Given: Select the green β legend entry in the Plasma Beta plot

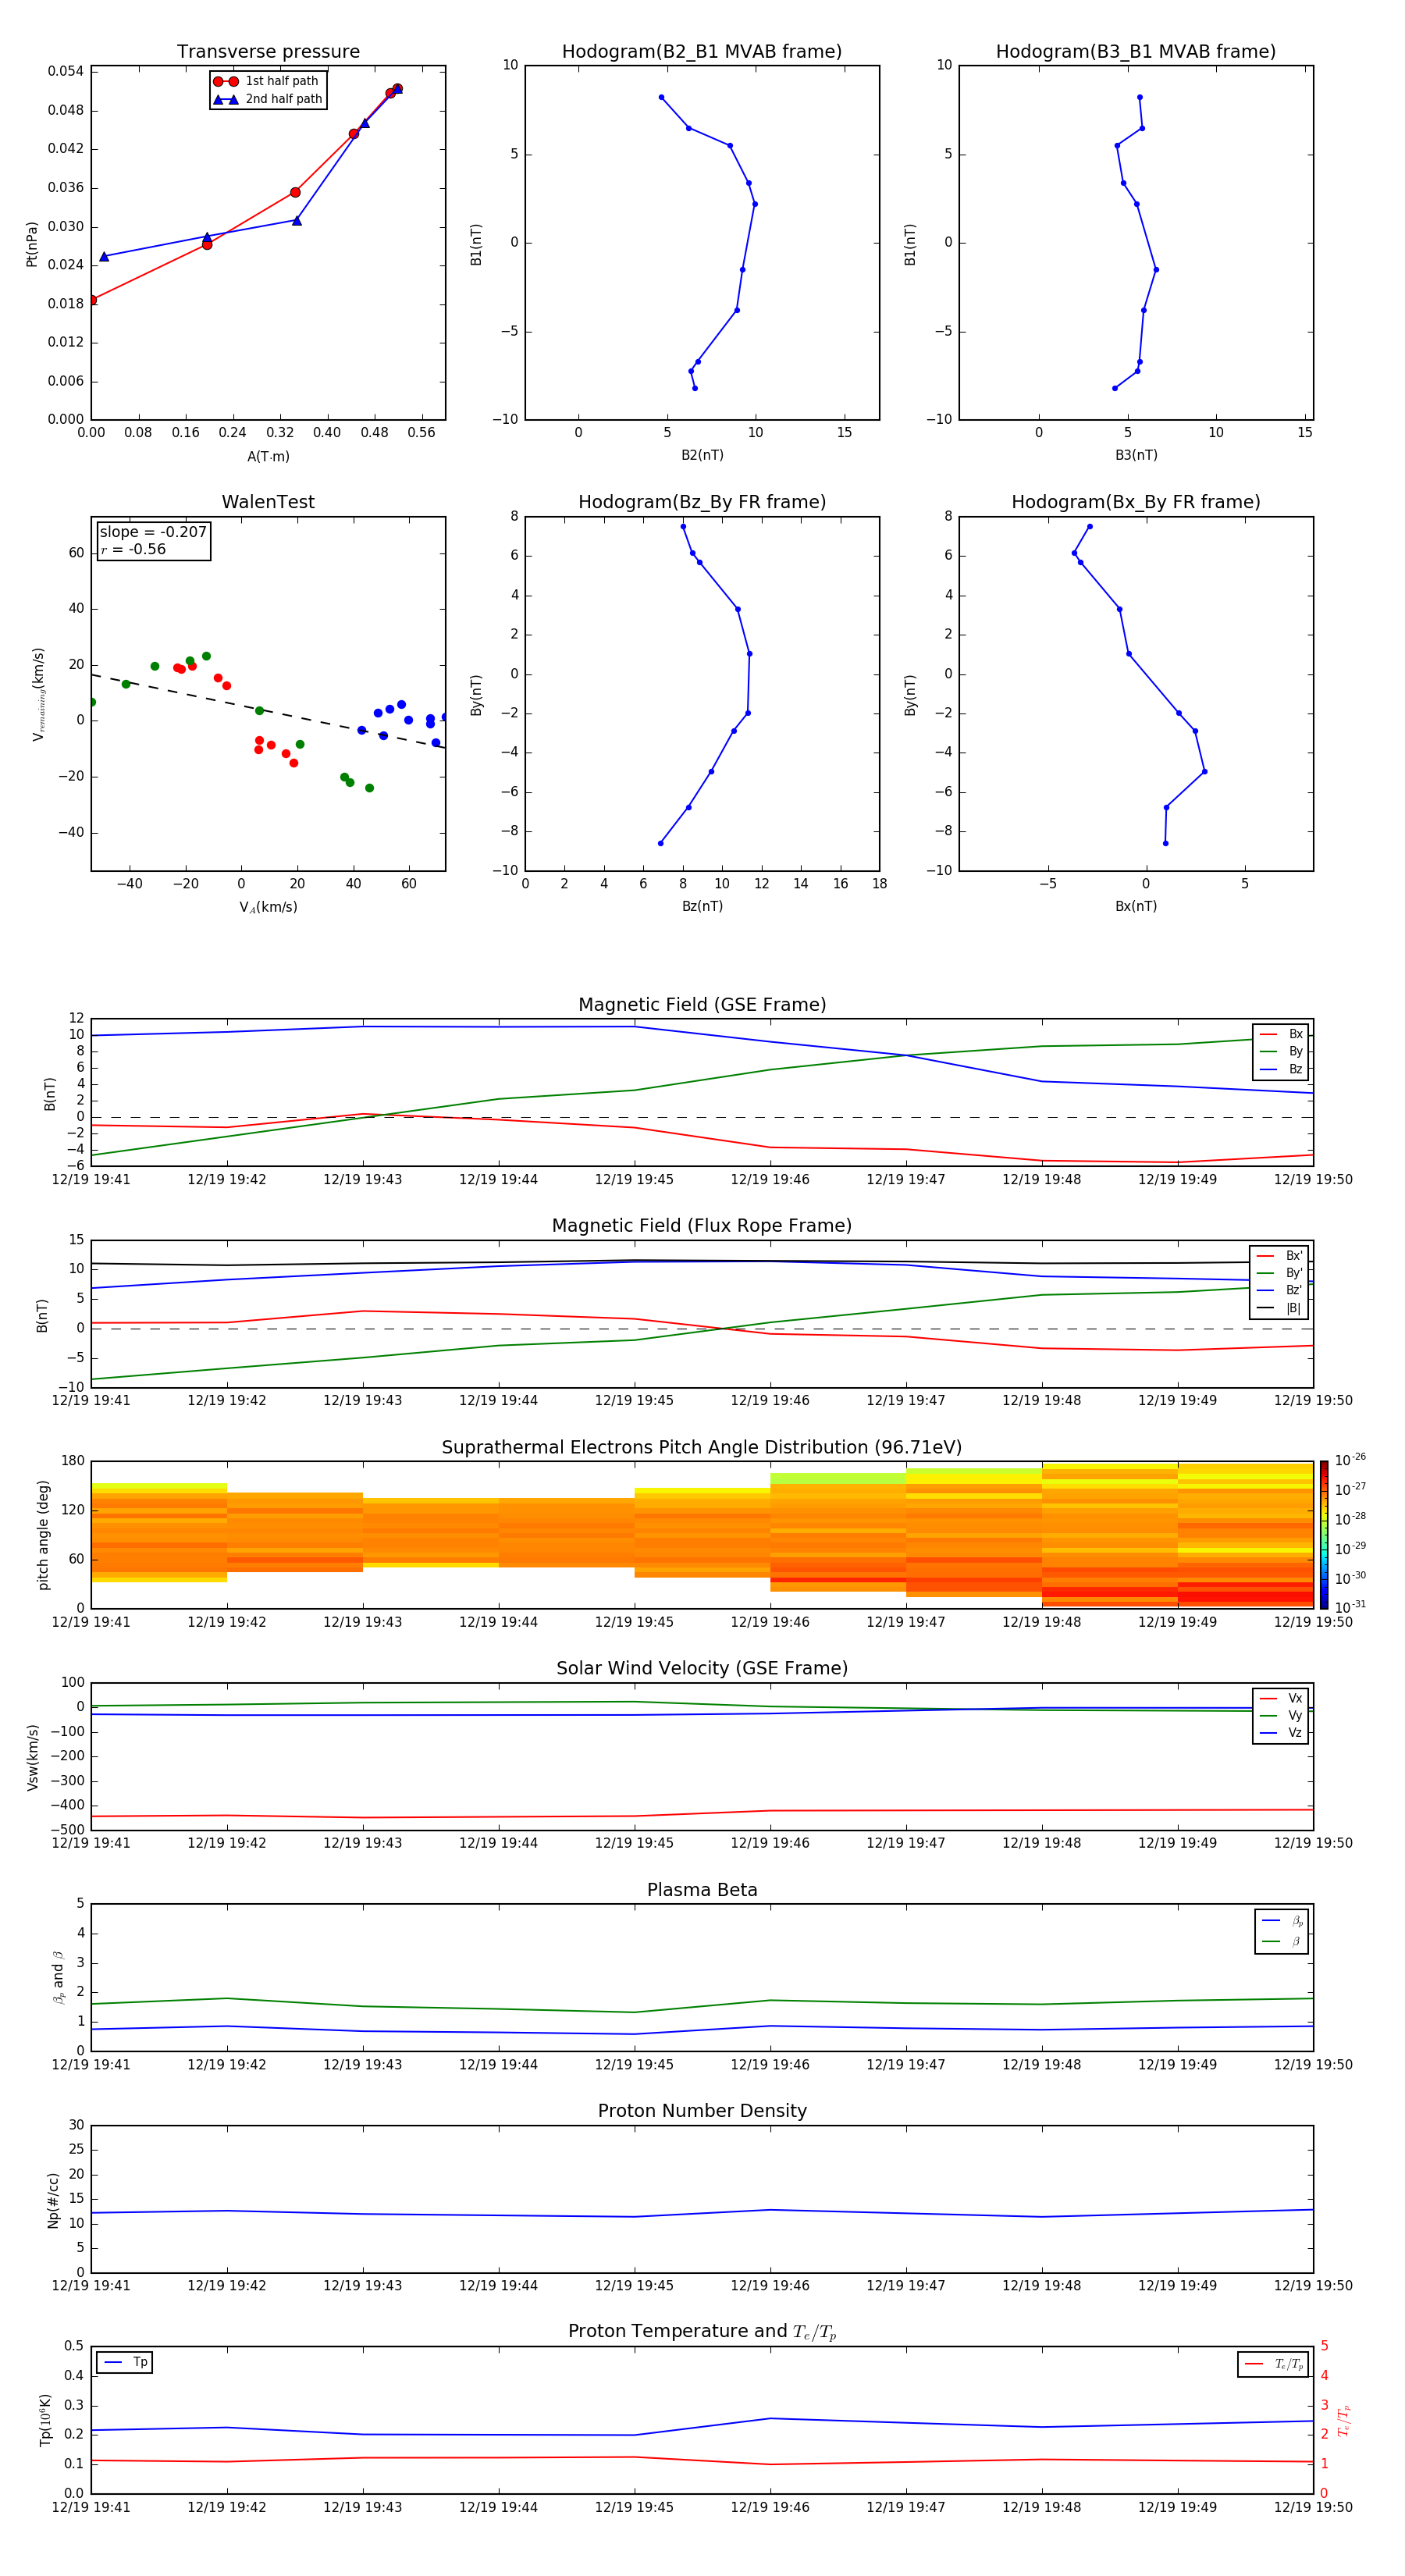Looking at the screenshot, I should coord(1282,1941).
